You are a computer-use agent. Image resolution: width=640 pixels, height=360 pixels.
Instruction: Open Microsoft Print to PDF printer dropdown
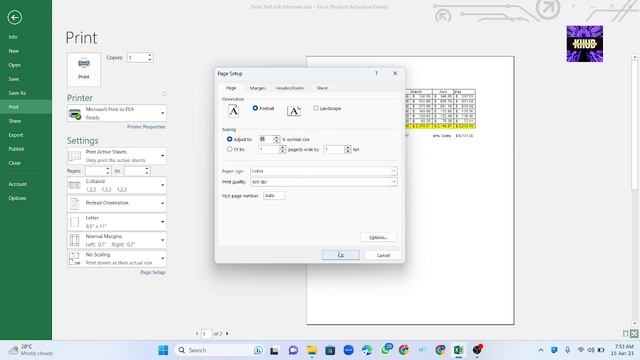[117, 113]
